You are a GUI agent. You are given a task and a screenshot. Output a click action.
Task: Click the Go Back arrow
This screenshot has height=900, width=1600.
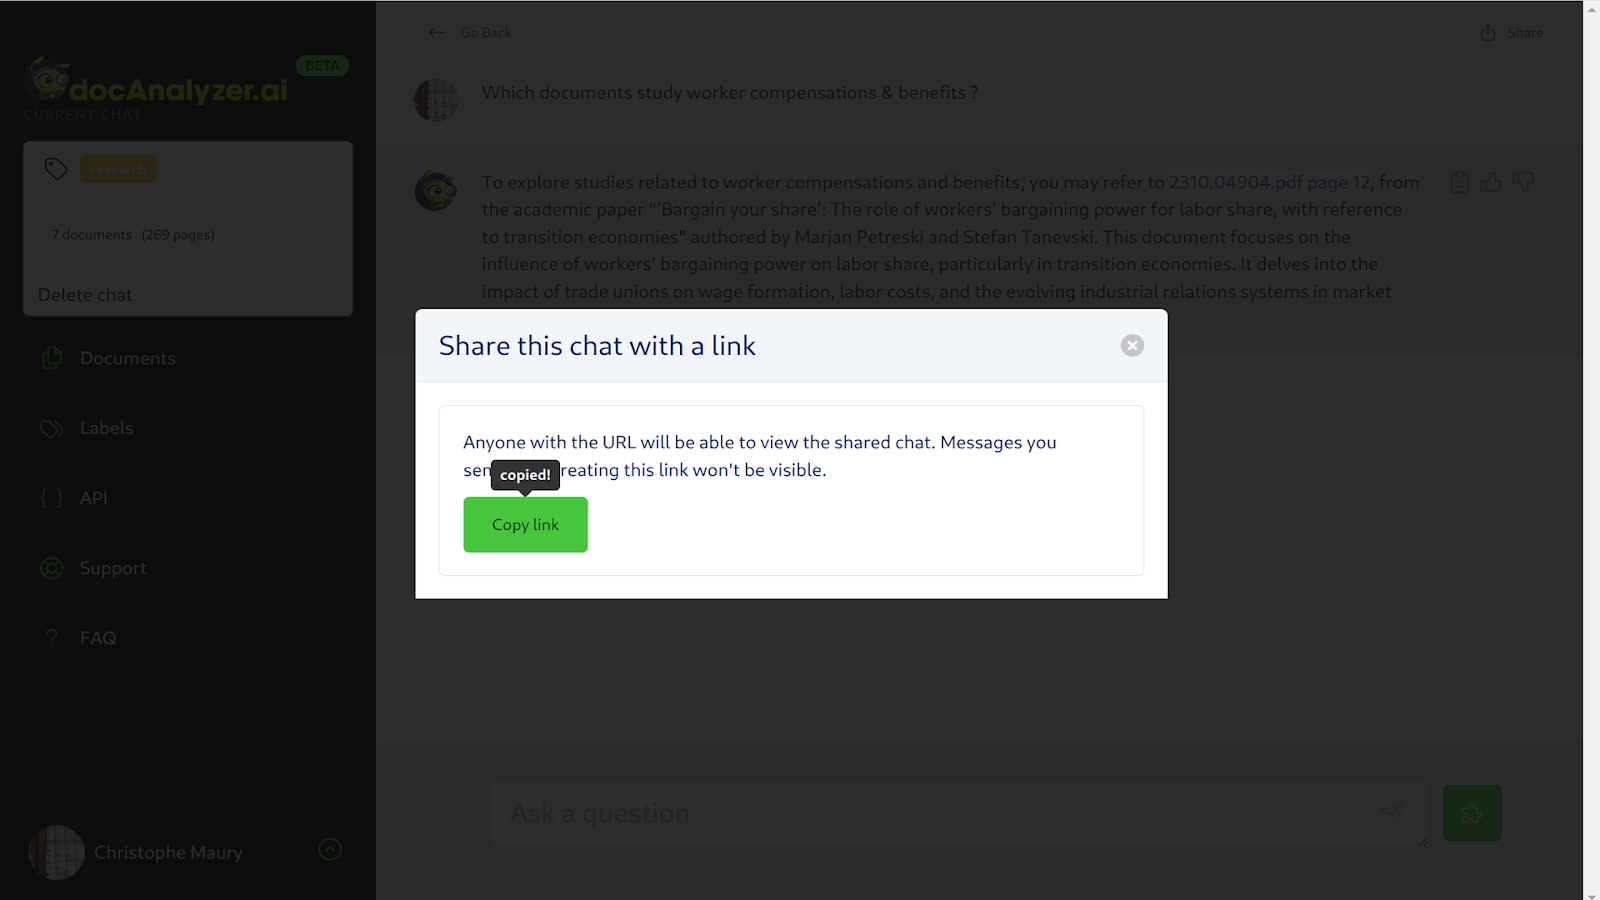[437, 33]
